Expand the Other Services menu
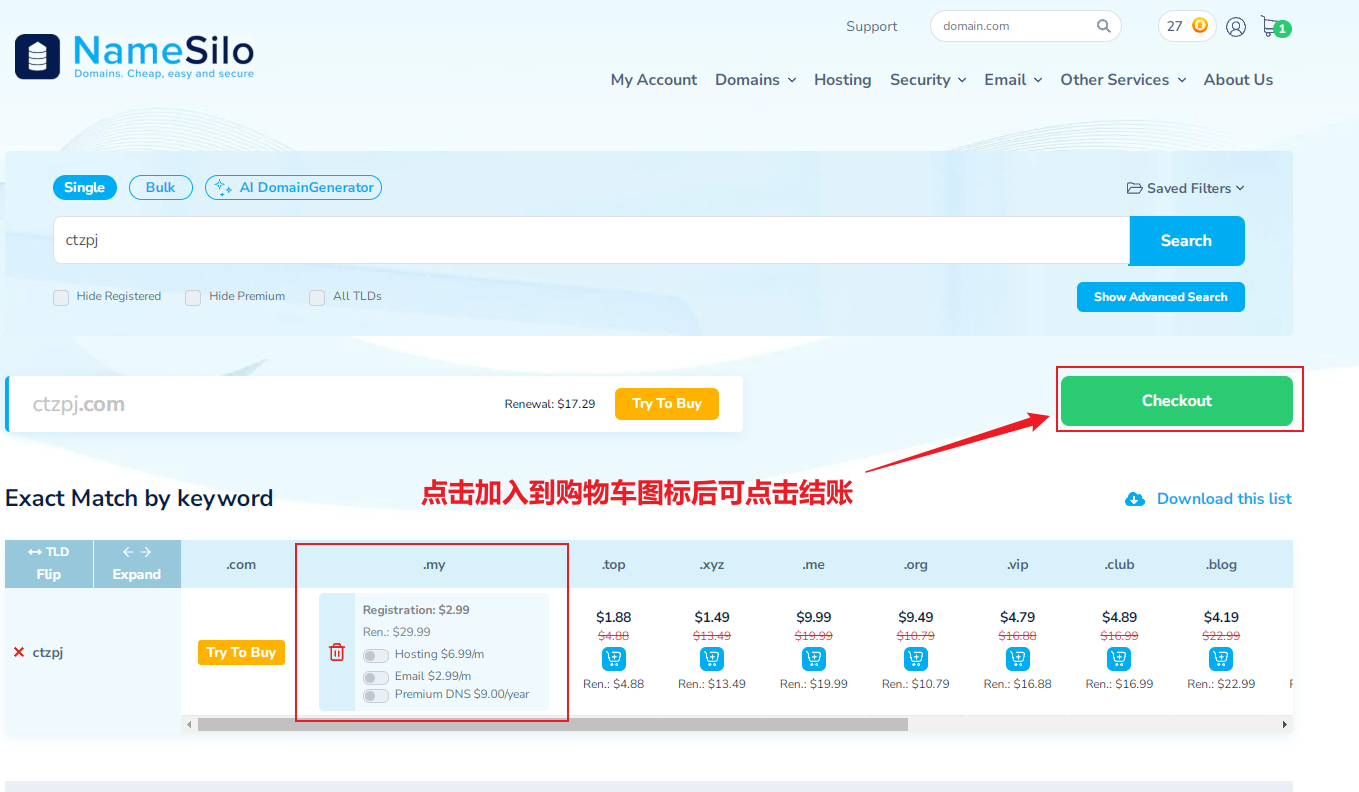Image resolution: width=1359 pixels, height=792 pixels. click(1122, 80)
